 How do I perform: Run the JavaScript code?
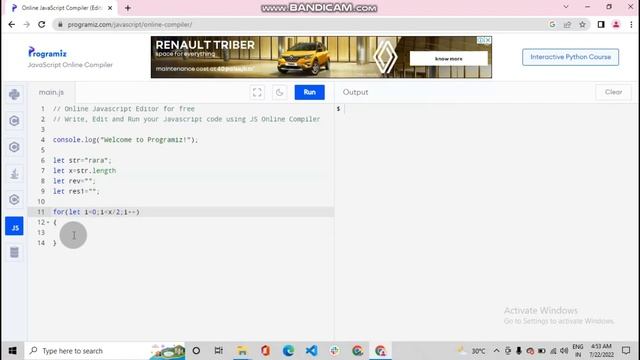pyautogui.click(x=309, y=92)
